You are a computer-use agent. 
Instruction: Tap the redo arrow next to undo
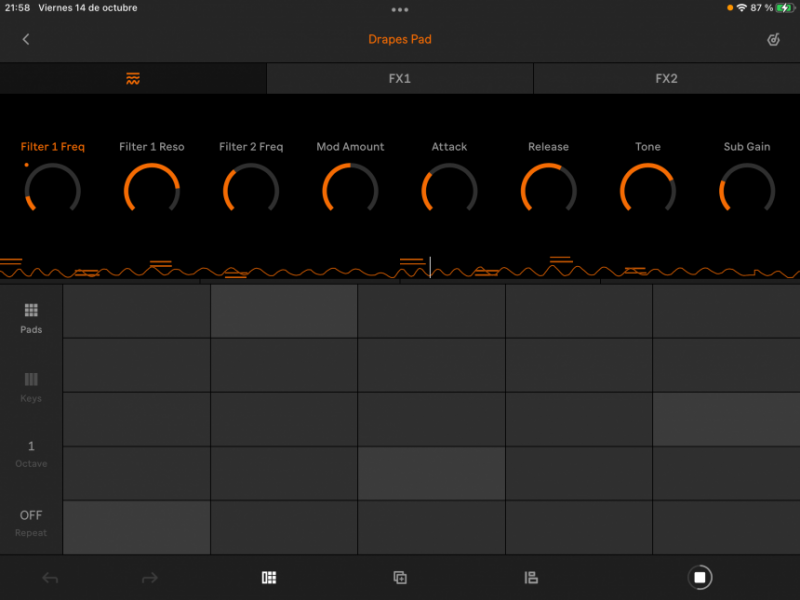[149, 577]
